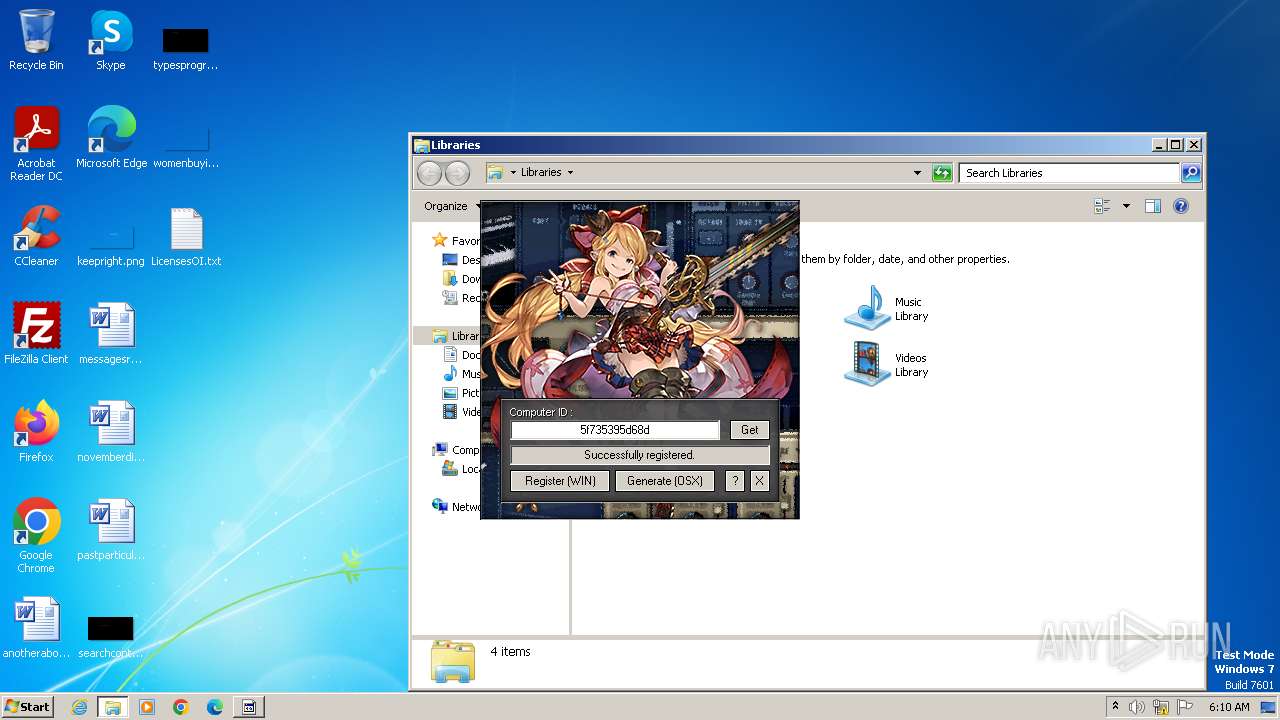Click the Libraries breadcrumb in address bar
Screen dimensions: 1280x720
tap(541, 172)
